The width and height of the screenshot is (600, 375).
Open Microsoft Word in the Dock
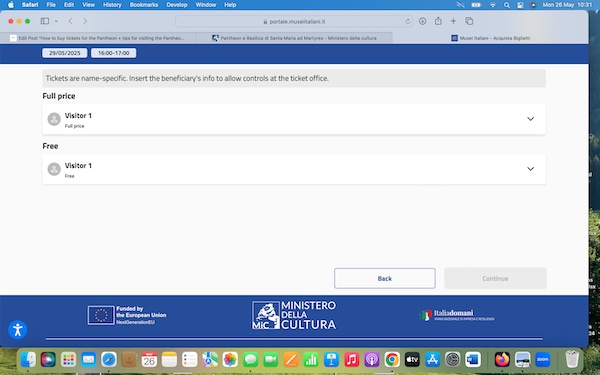(473, 360)
